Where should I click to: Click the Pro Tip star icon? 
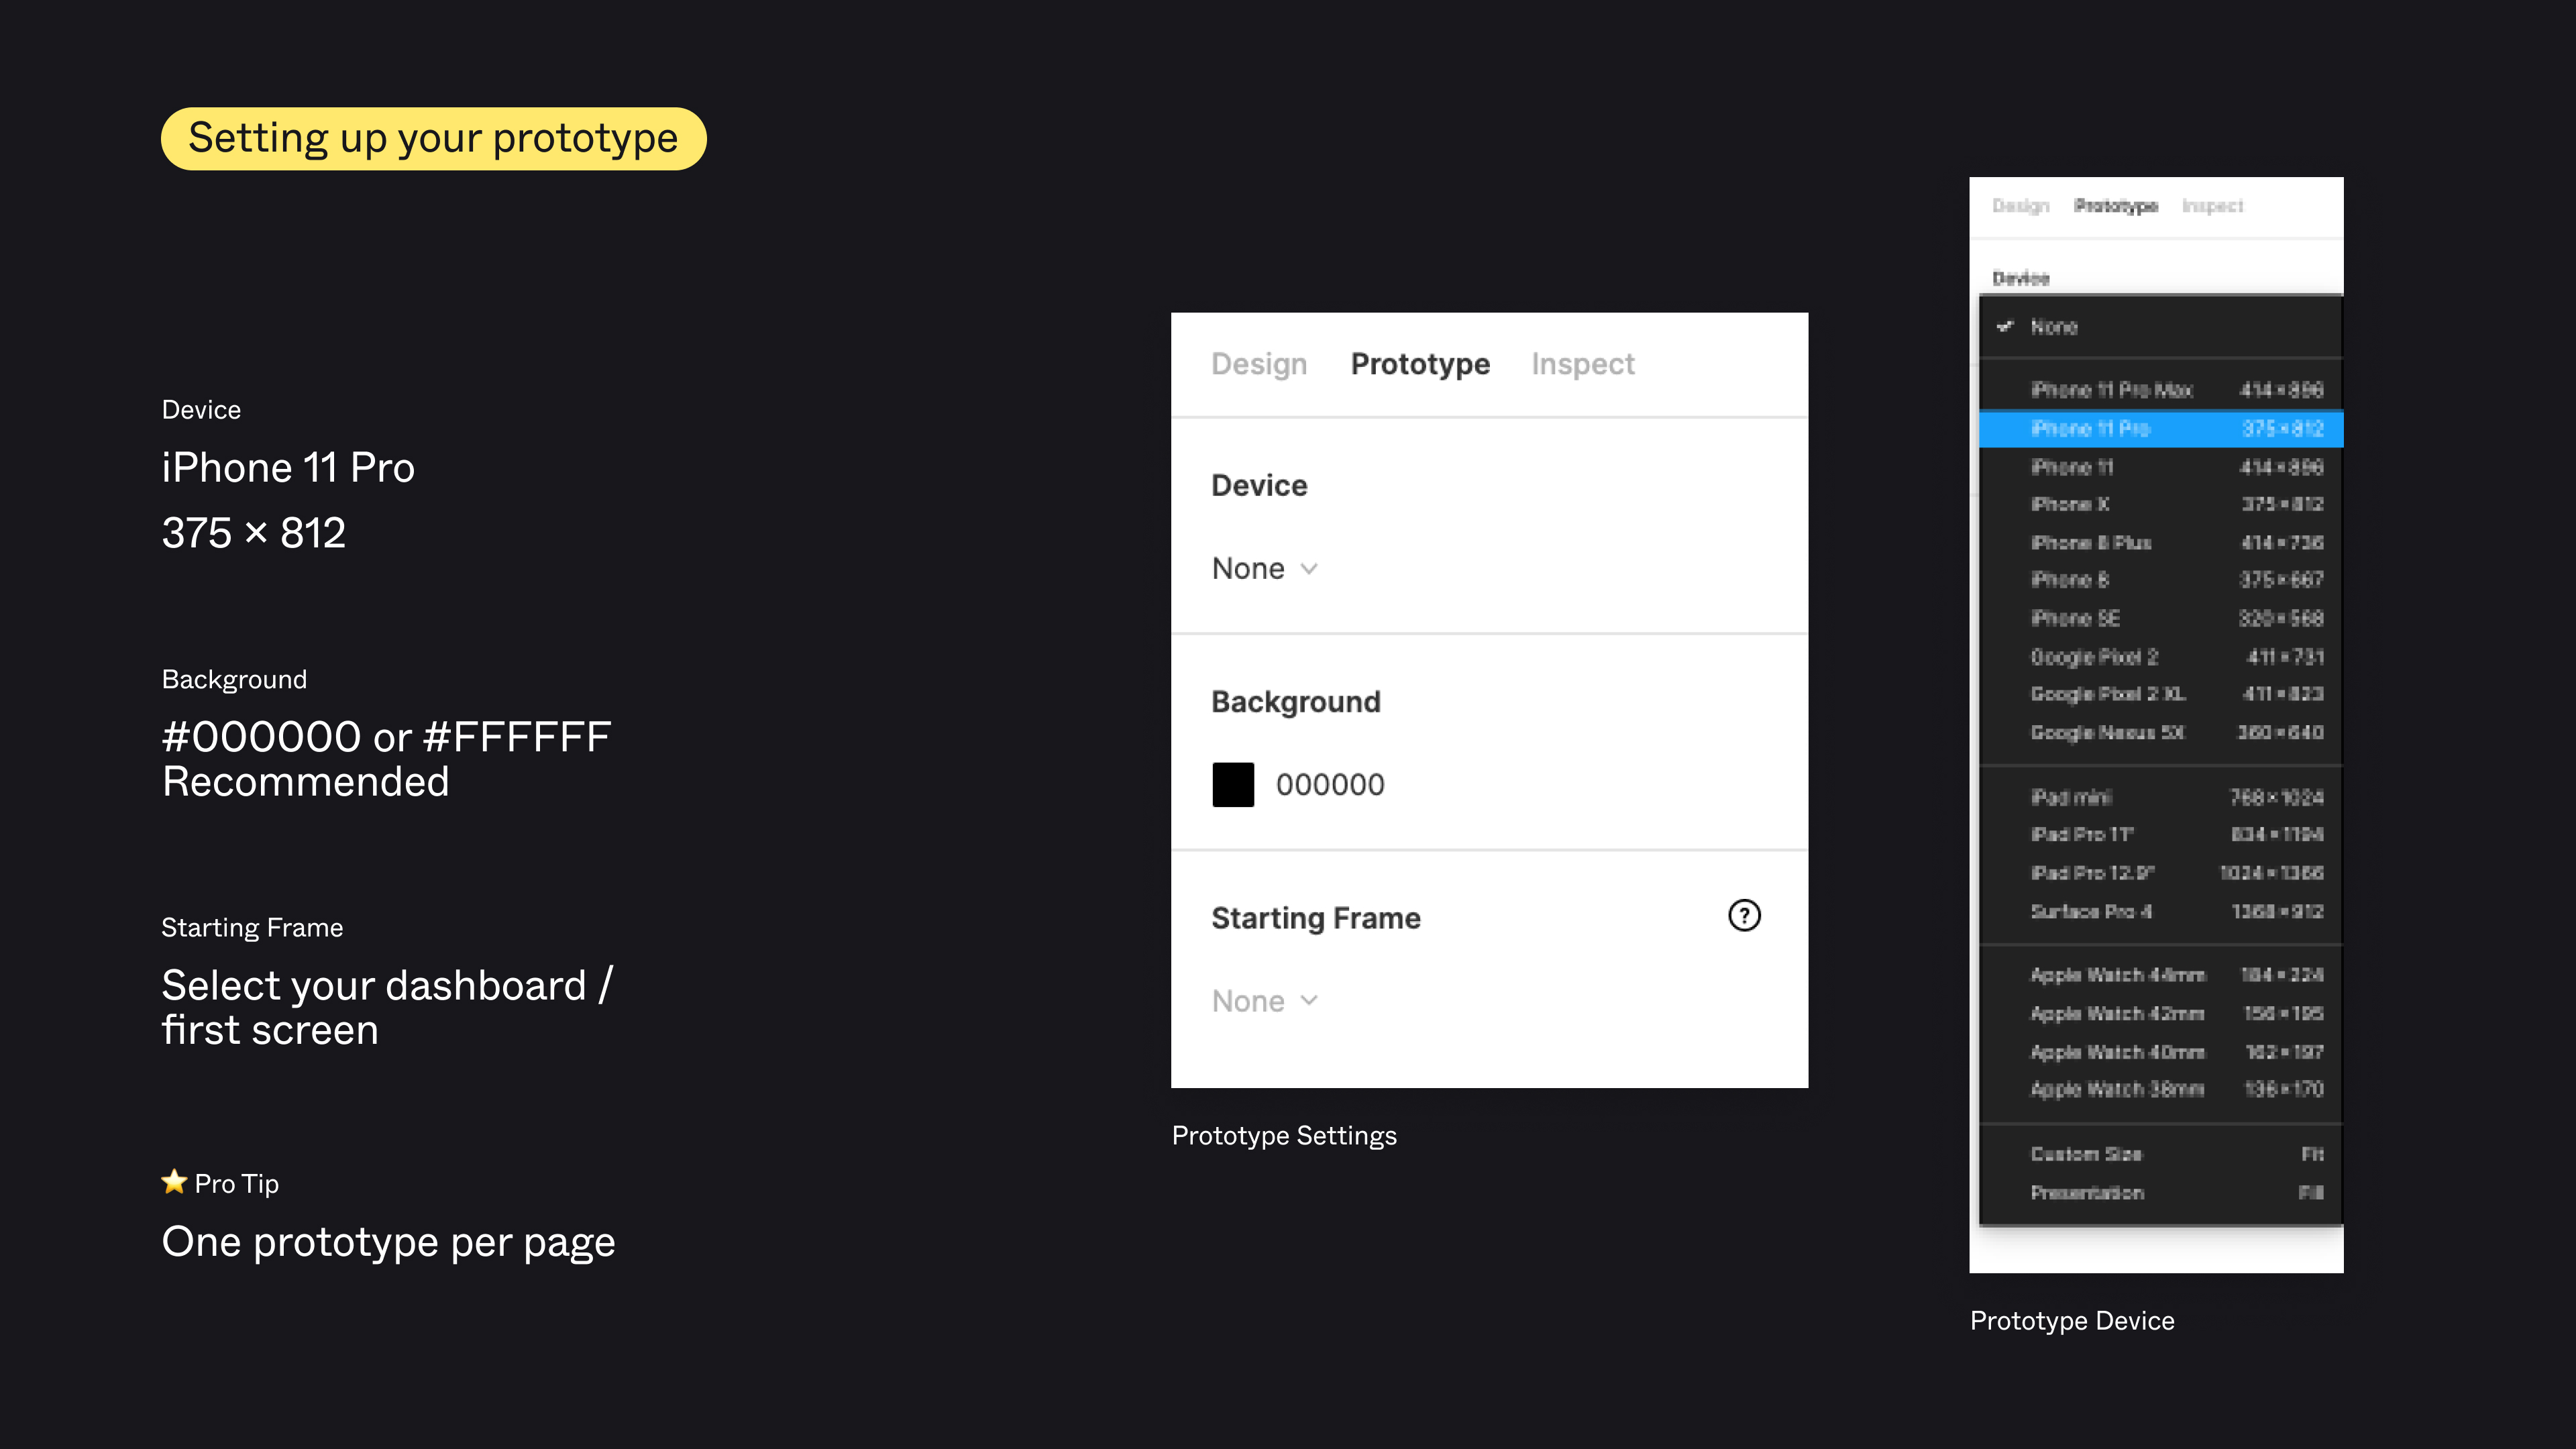174,1182
